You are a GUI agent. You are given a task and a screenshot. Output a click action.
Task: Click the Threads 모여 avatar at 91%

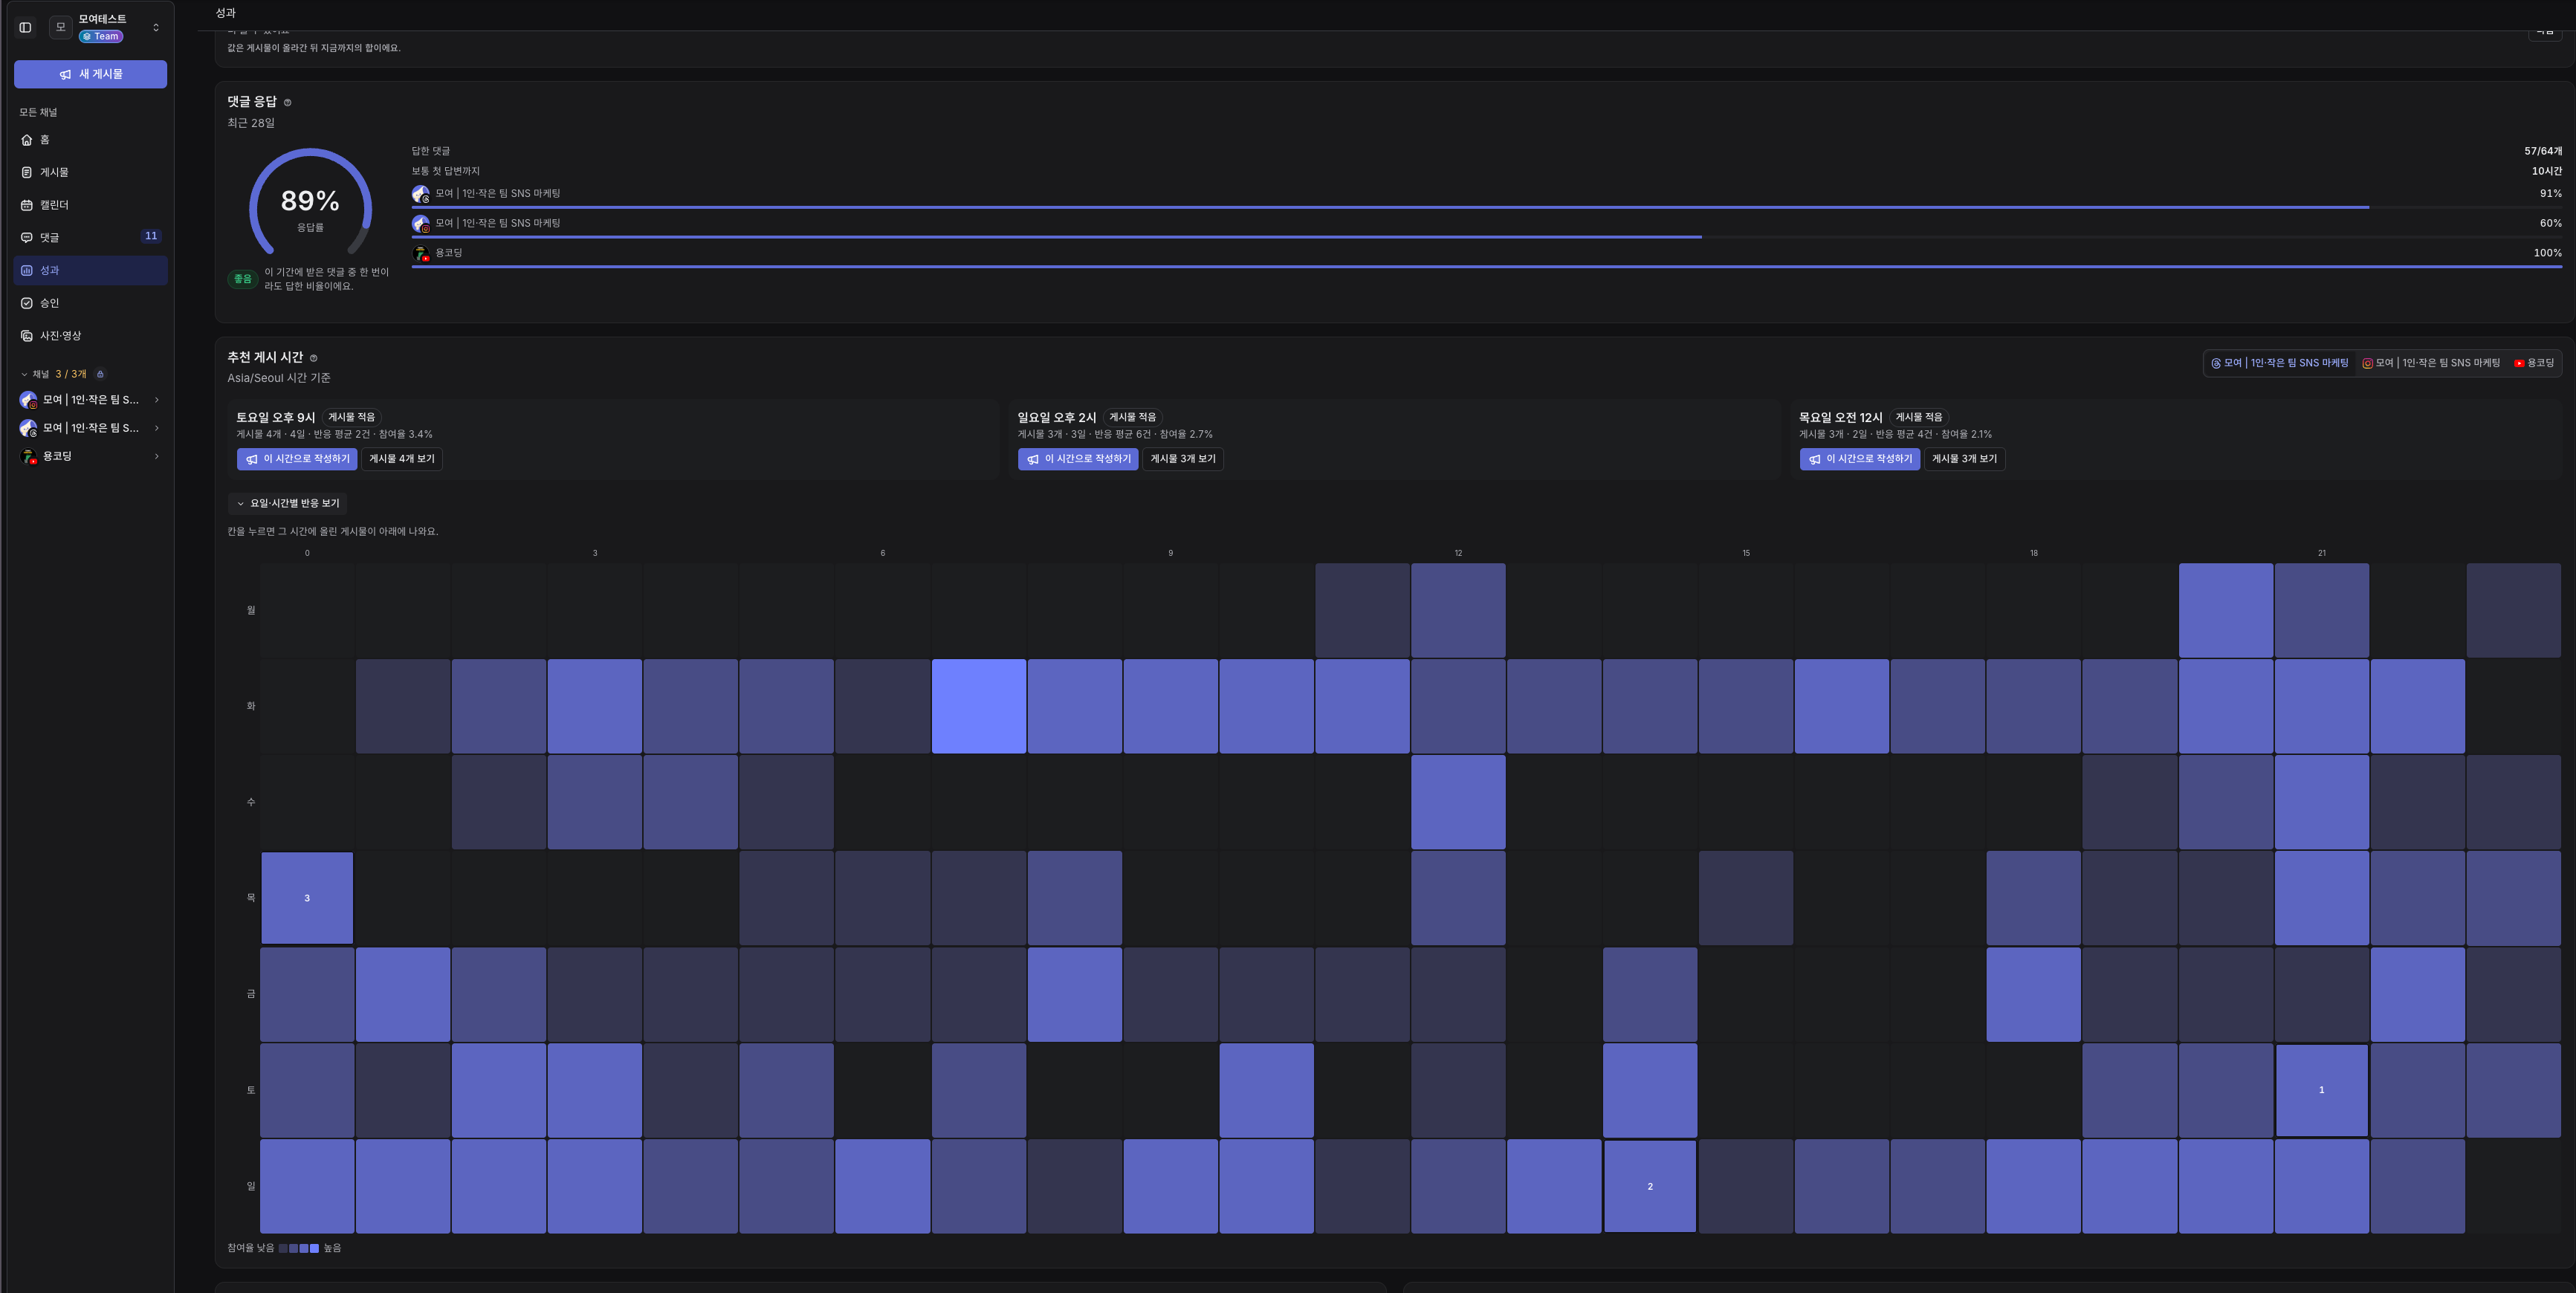point(421,194)
